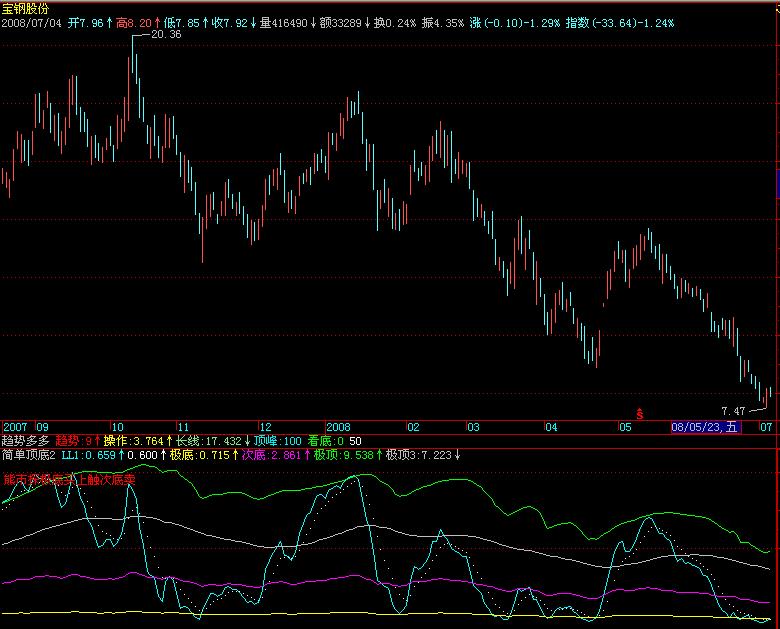
Task: Click the 趋势:9 indicator value
Action: [x=74, y=441]
